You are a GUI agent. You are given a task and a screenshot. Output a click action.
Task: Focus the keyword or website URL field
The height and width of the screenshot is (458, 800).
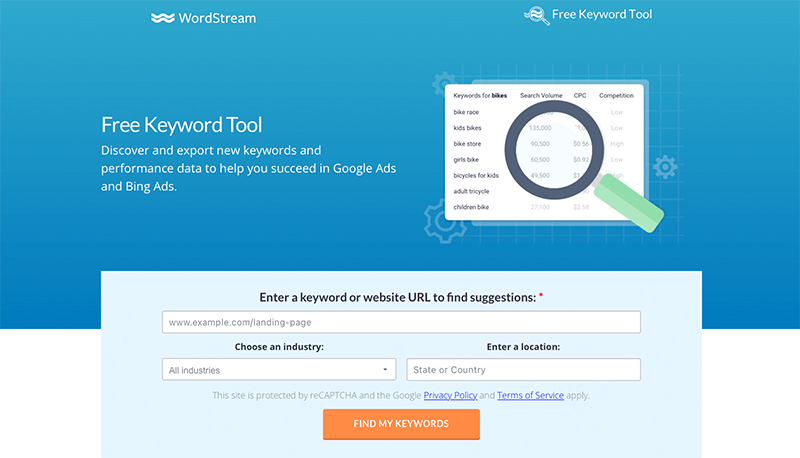401,322
